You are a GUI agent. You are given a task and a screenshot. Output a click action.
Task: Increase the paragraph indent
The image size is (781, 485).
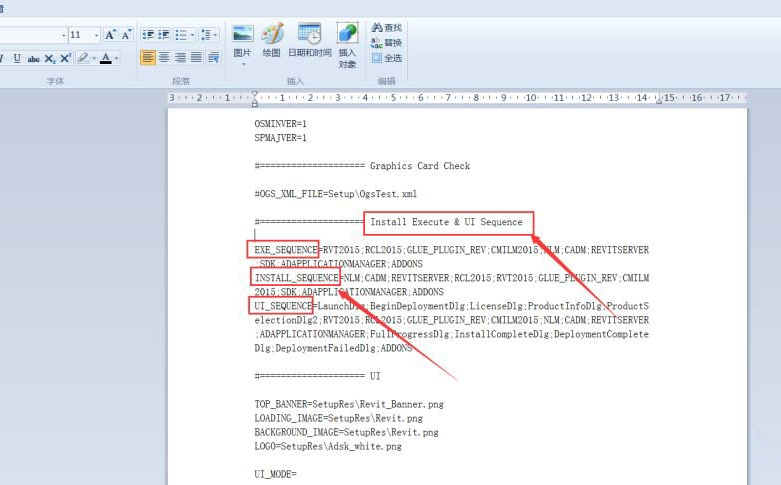coord(164,34)
